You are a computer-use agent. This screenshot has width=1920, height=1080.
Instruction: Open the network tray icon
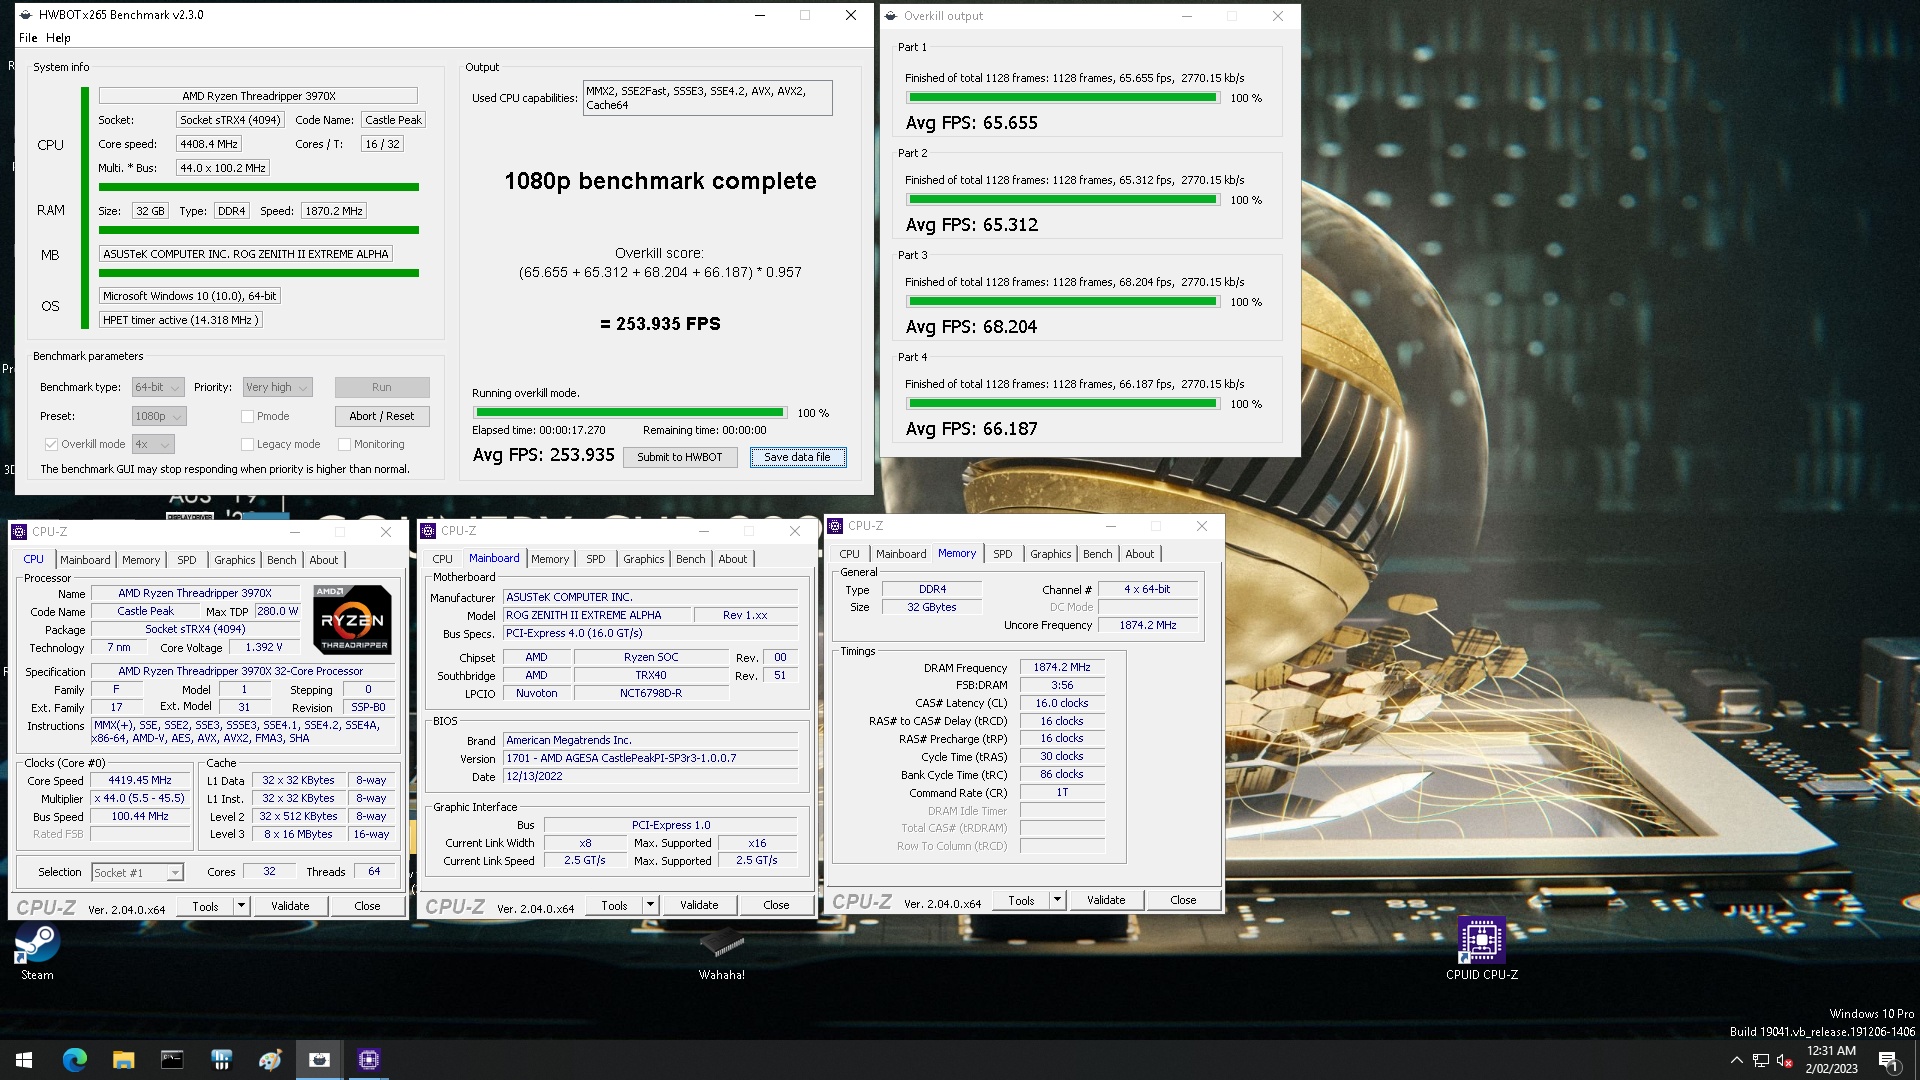(x=1761, y=1060)
